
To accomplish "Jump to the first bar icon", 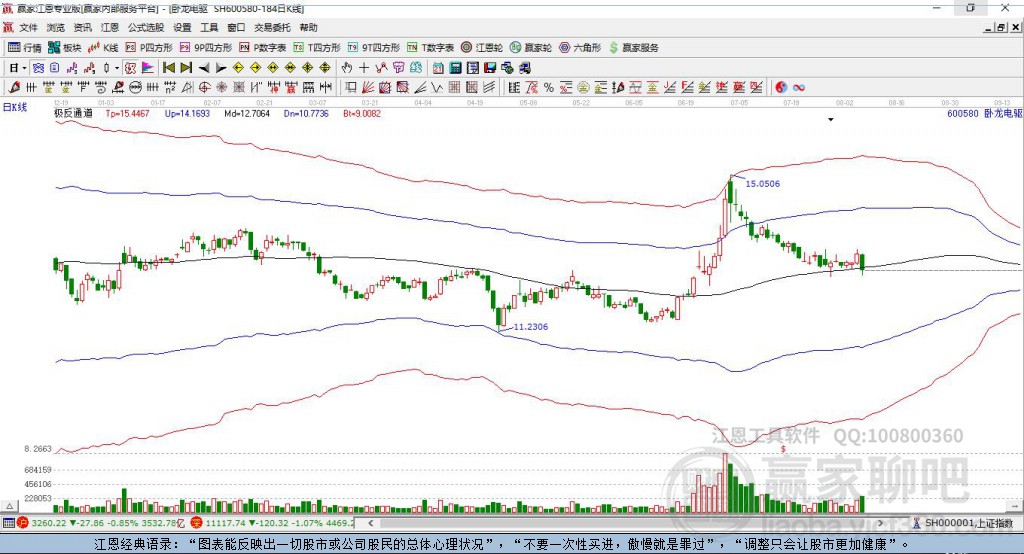I will point(168,68).
